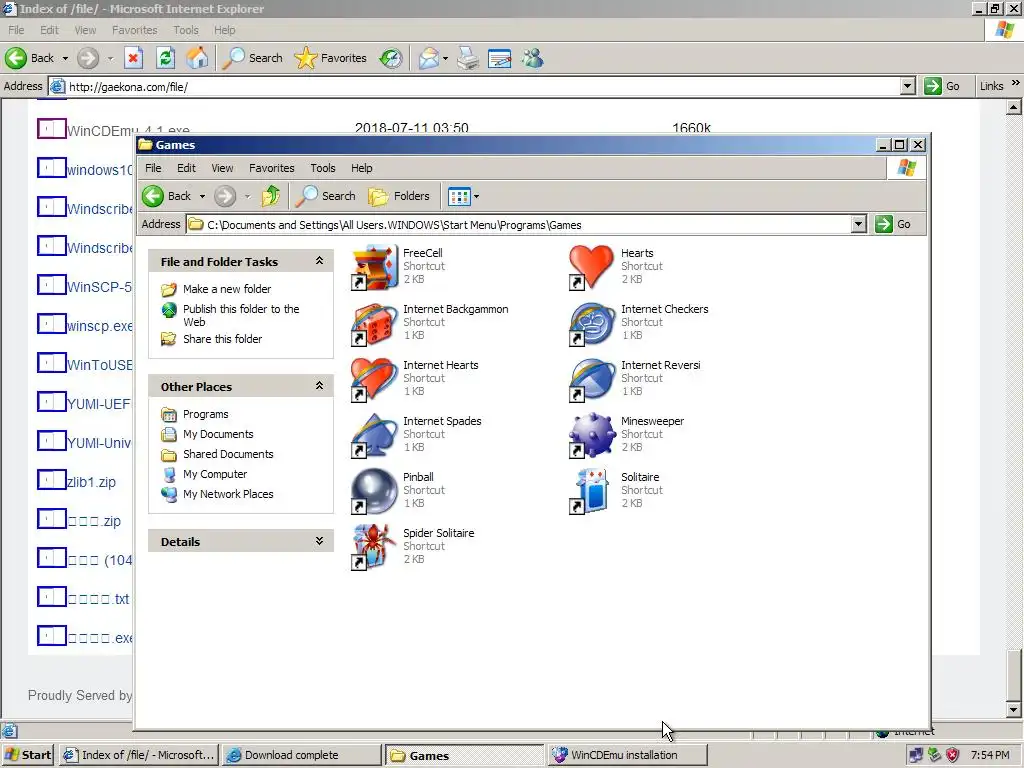This screenshot has width=1024, height=768.
Task: Select Internet Checkers shortcut icon
Action: [x=592, y=323]
